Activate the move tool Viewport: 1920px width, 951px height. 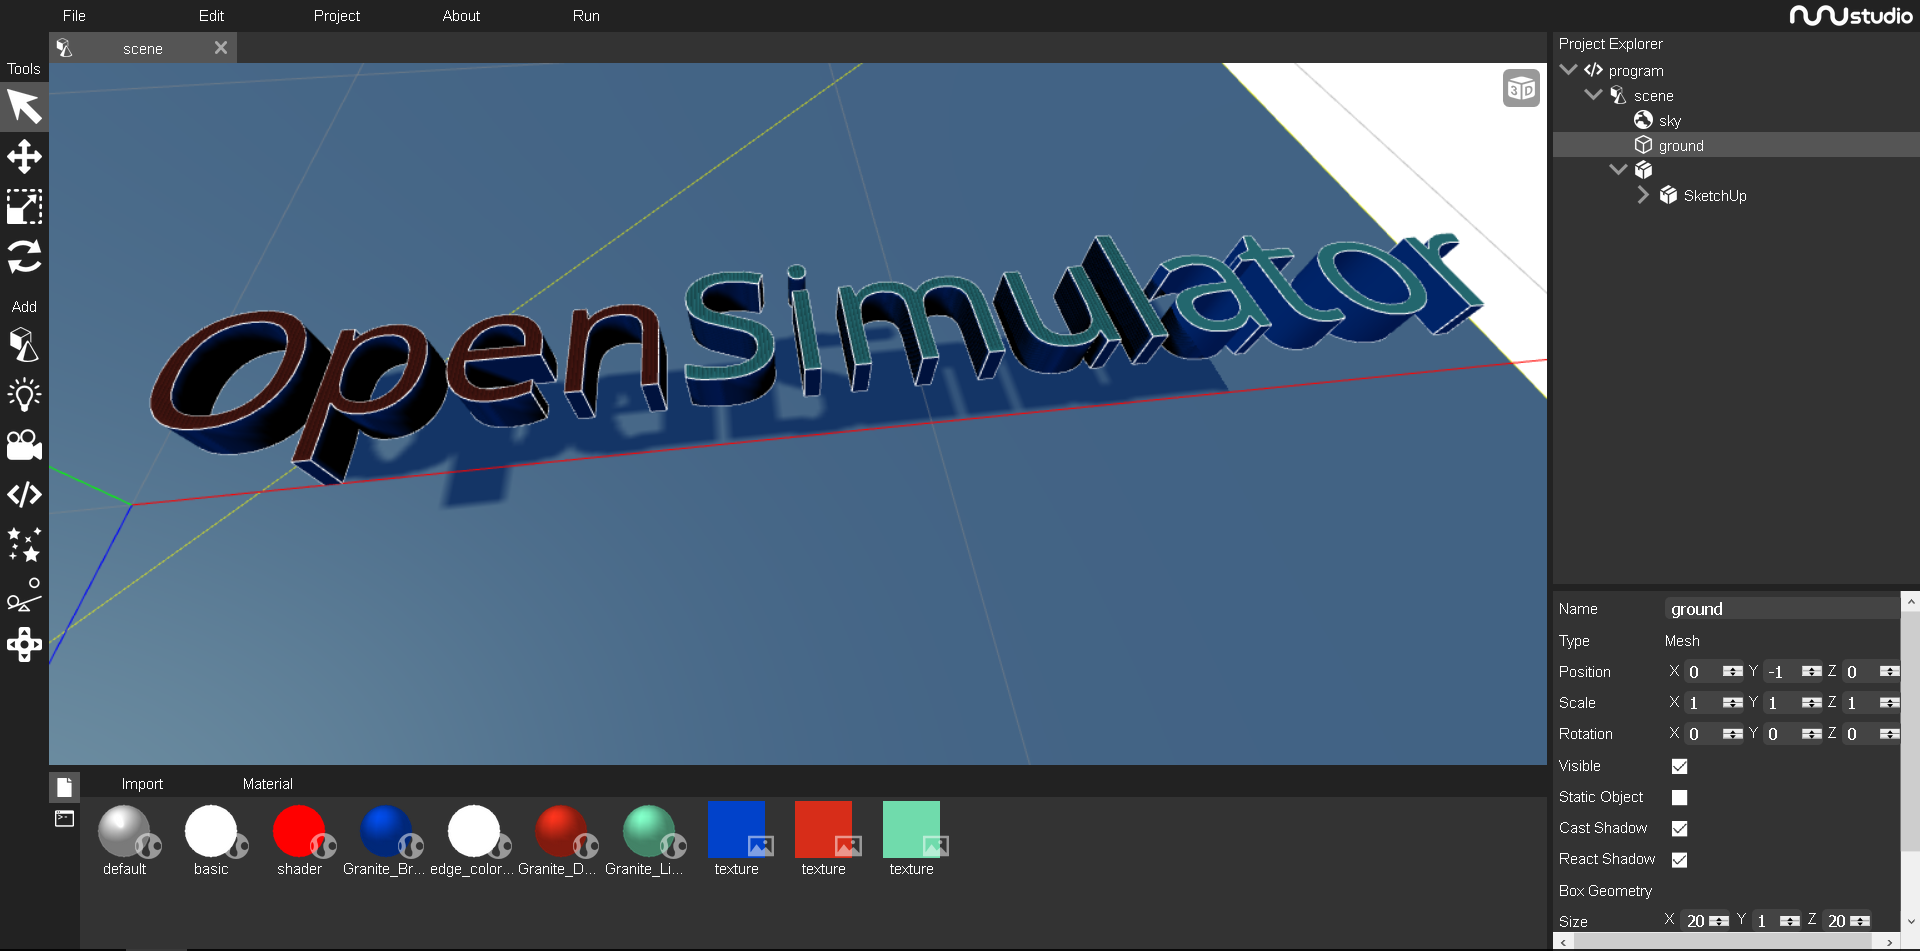24,157
